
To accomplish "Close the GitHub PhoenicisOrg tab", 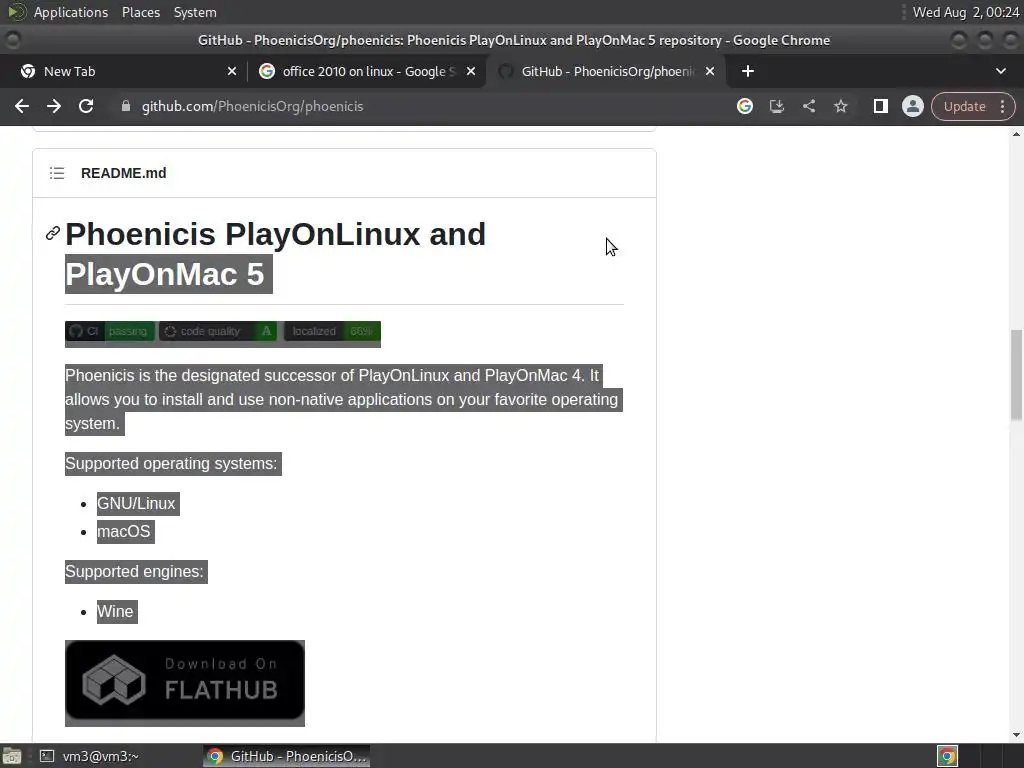I will 710,71.
